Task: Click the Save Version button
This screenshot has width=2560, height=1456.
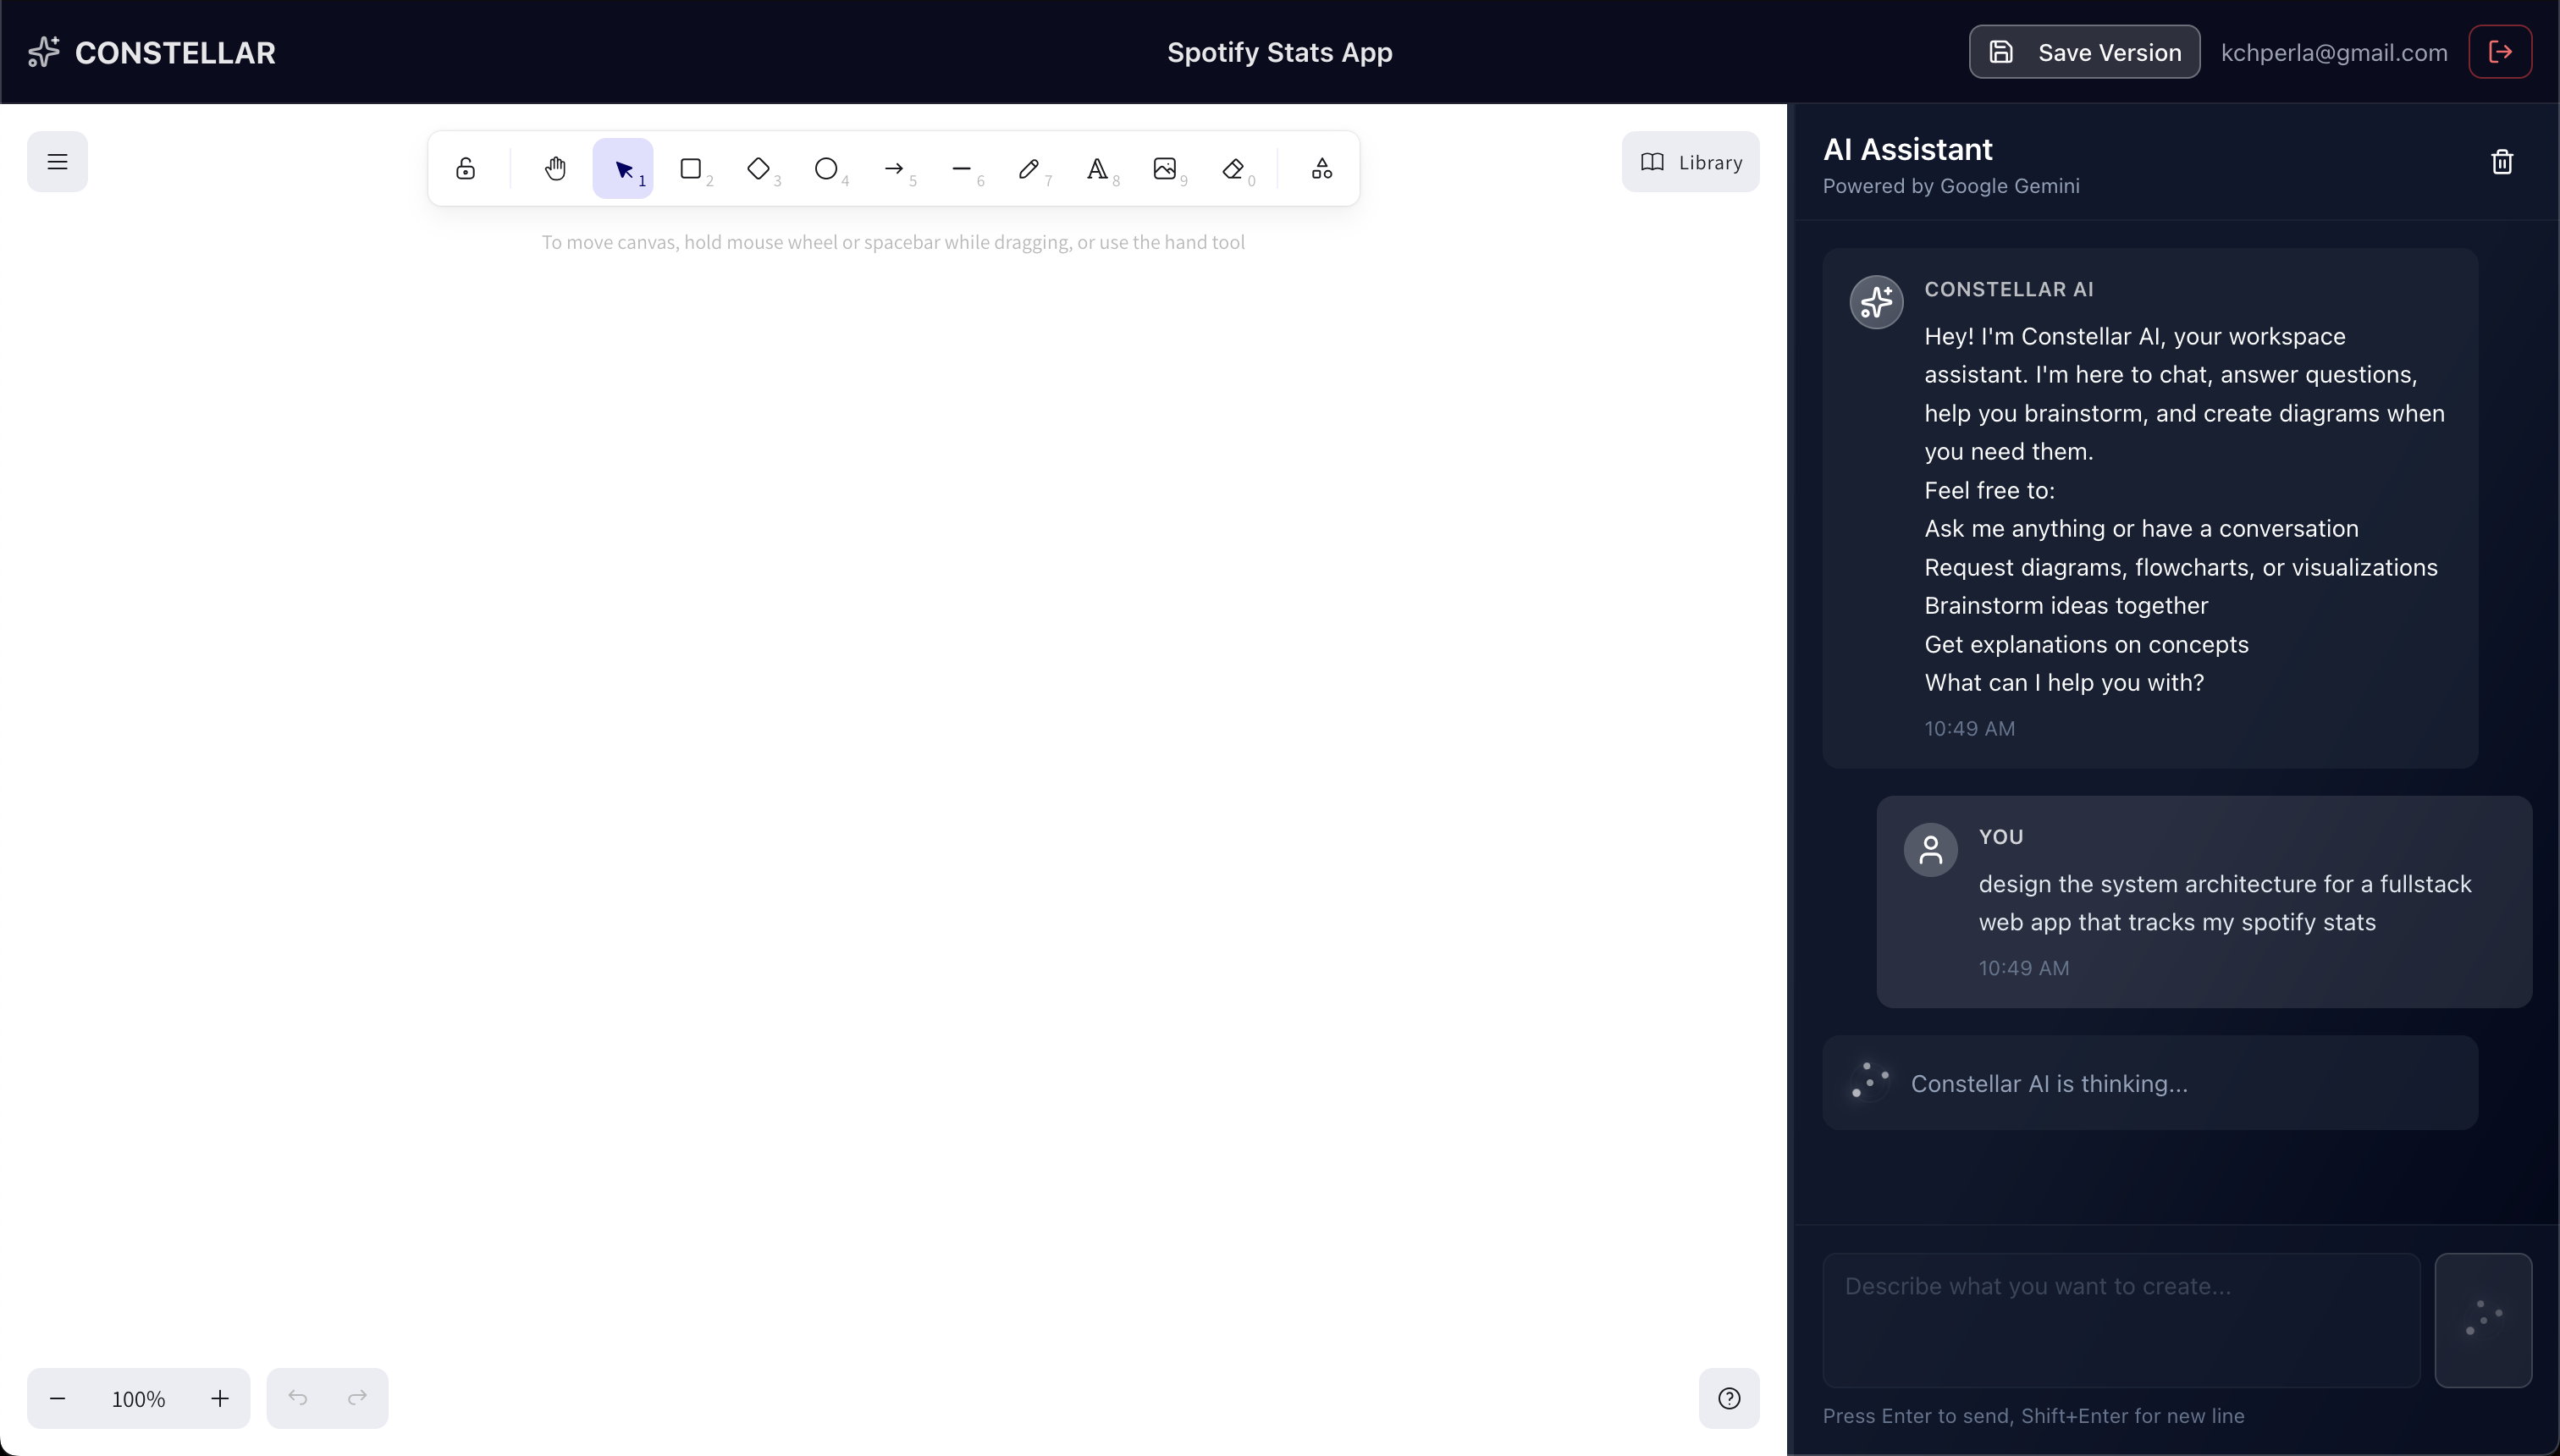Action: (x=2084, y=52)
